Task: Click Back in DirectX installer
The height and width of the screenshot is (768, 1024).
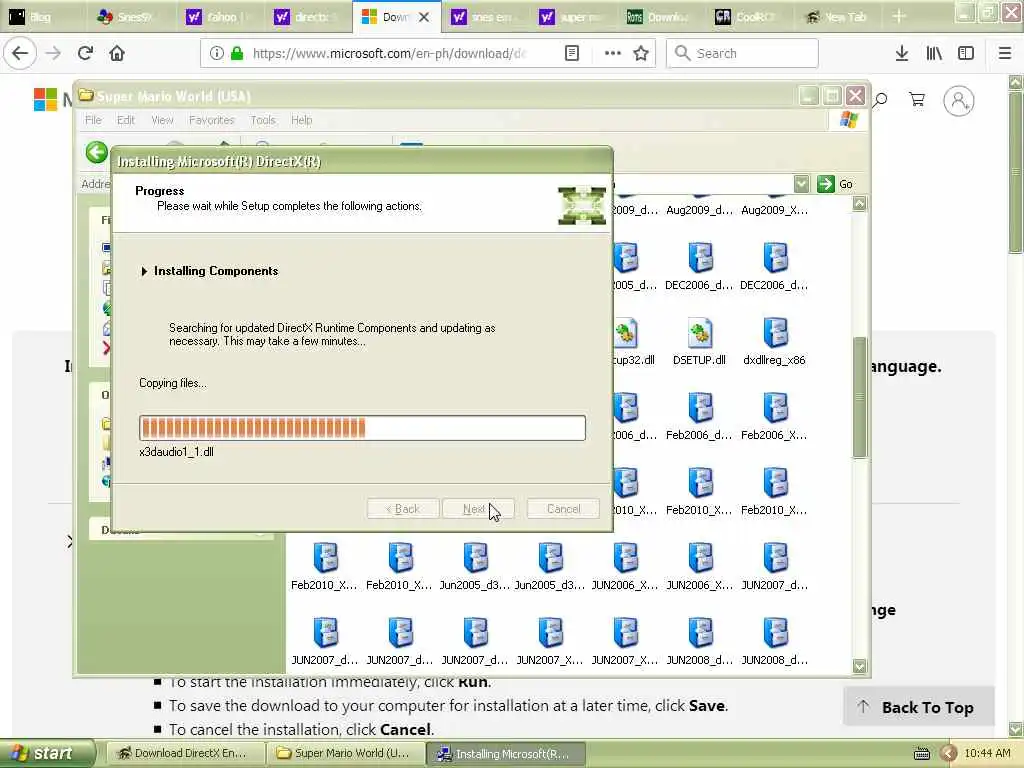Action: click(403, 509)
